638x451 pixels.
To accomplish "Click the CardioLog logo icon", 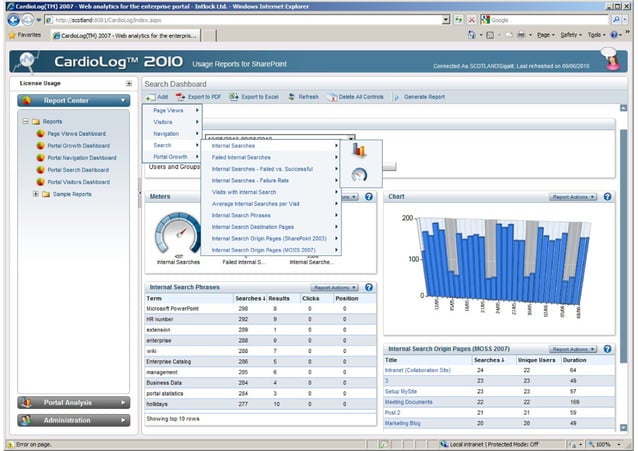I will point(27,61).
